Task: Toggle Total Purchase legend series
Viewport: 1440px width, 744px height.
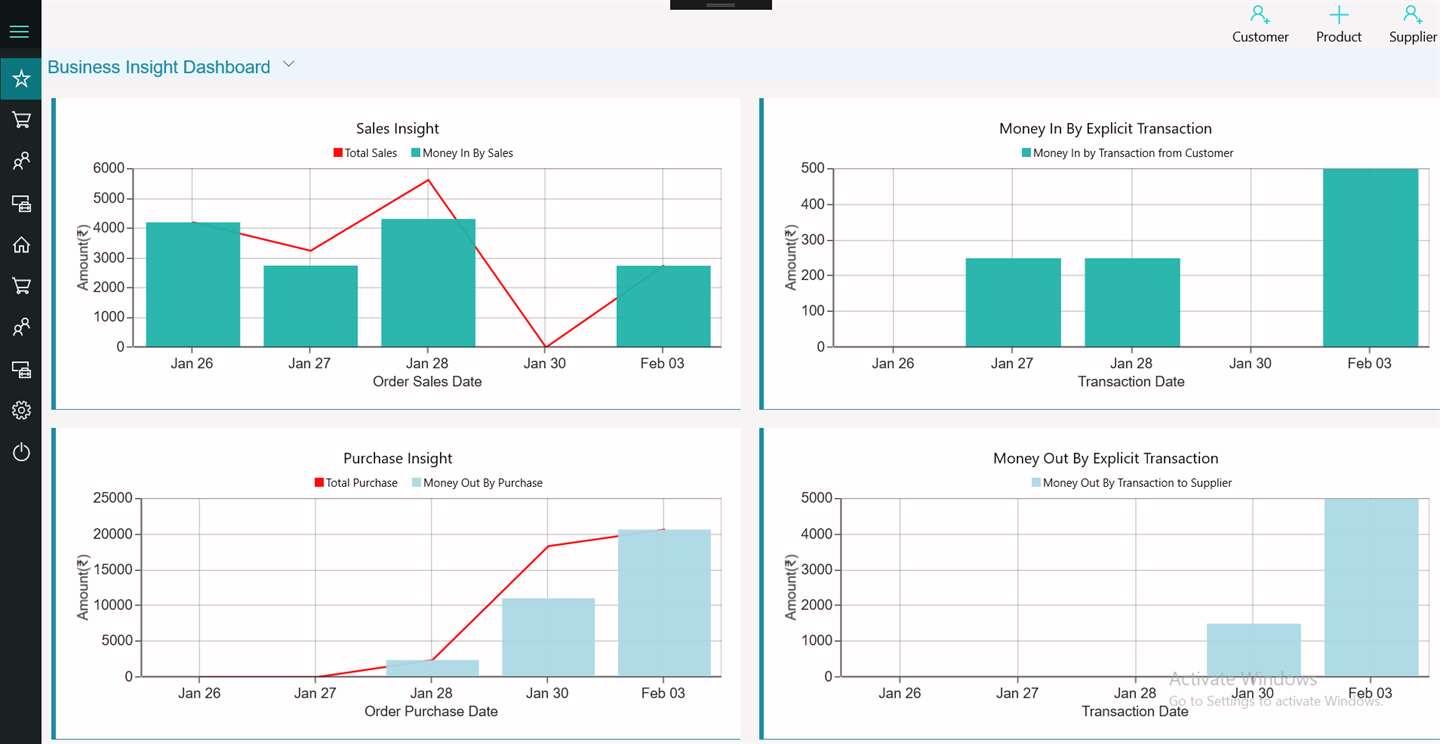Action: [x=356, y=483]
